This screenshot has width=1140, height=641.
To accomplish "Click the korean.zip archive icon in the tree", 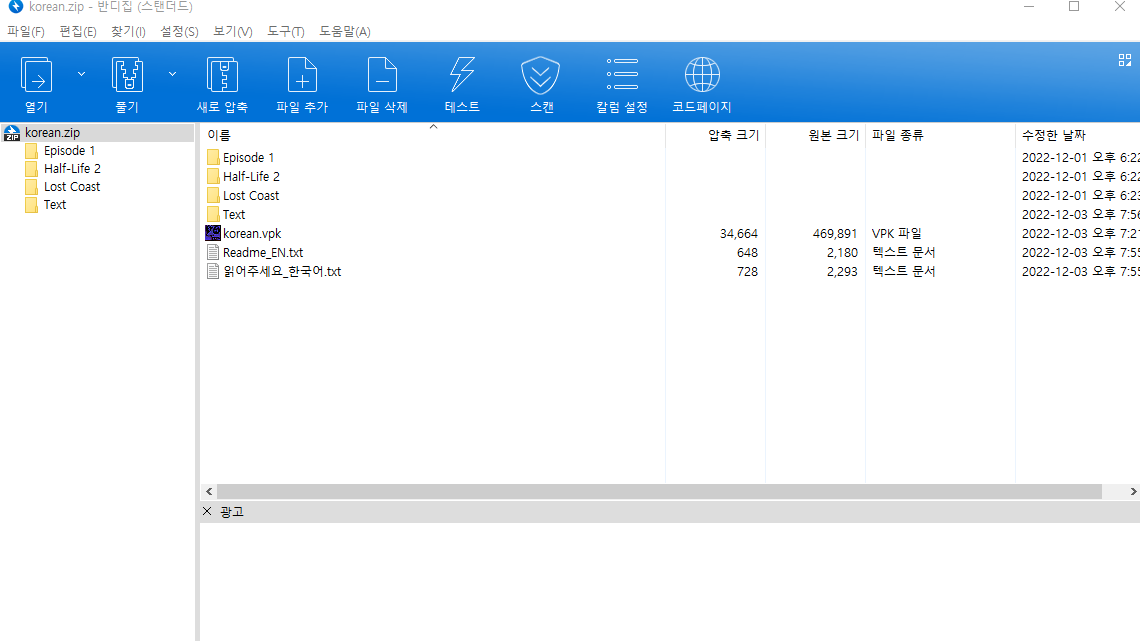I will (12, 132).
